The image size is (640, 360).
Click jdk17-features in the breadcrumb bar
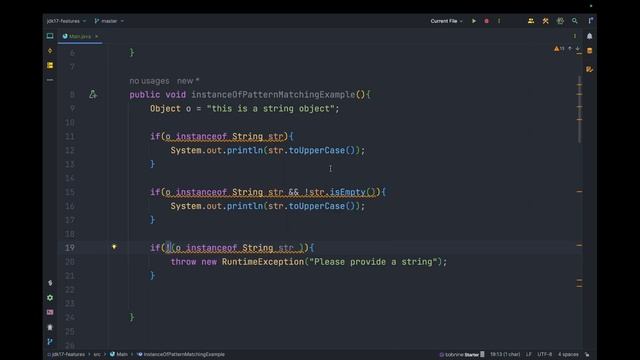point(67,354)
